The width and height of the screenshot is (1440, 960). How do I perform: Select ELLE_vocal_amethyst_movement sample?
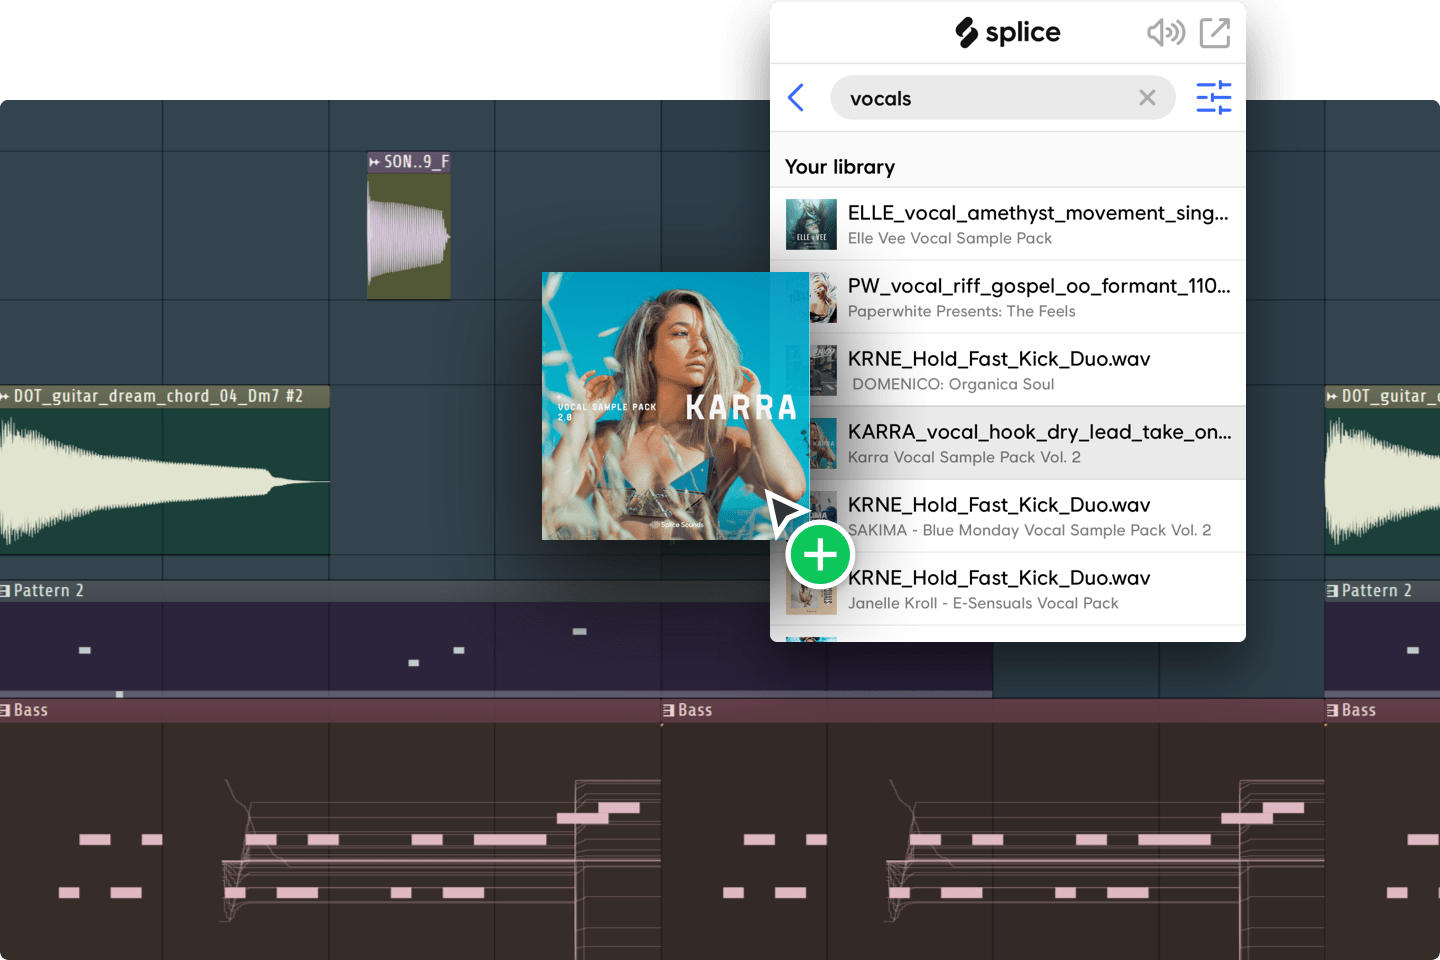tap(1038, 224)
